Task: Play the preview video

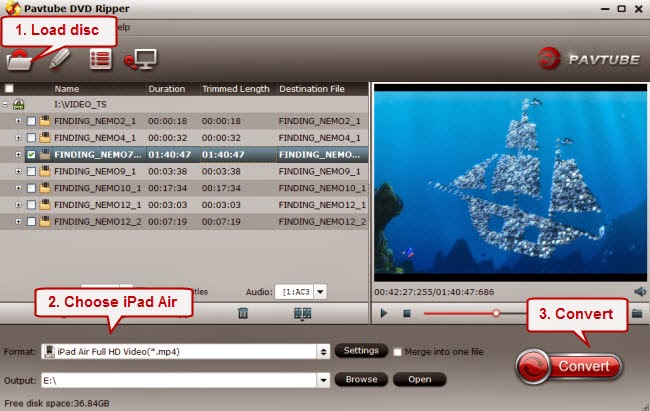Action: coord(384,313)
